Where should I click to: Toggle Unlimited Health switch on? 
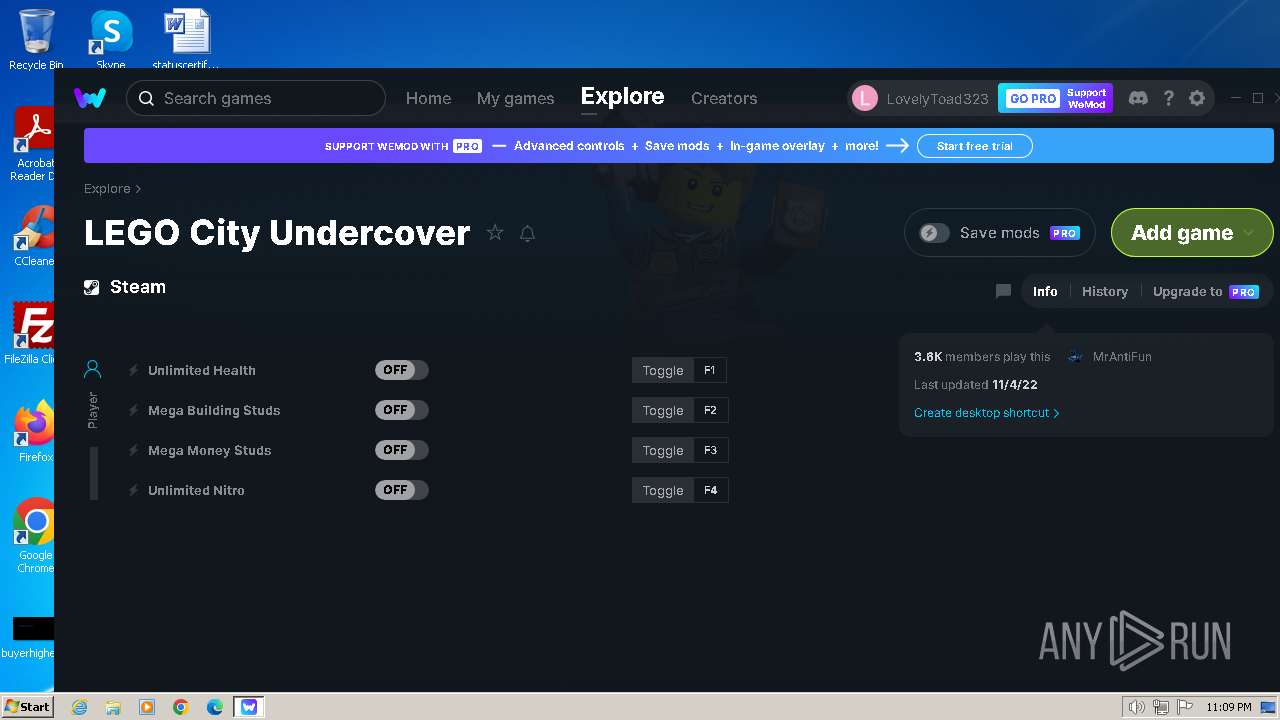[x=402, y=370]
